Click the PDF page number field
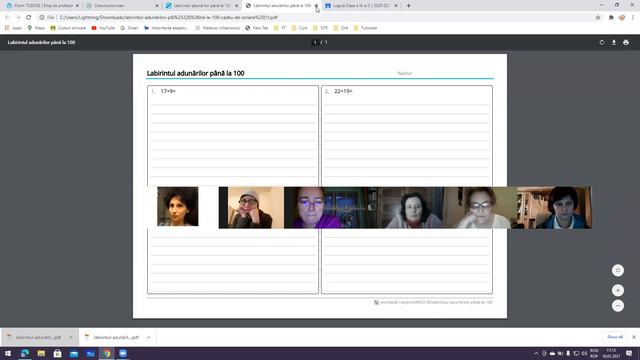640x360 pixels. click(x=315, y=42)
